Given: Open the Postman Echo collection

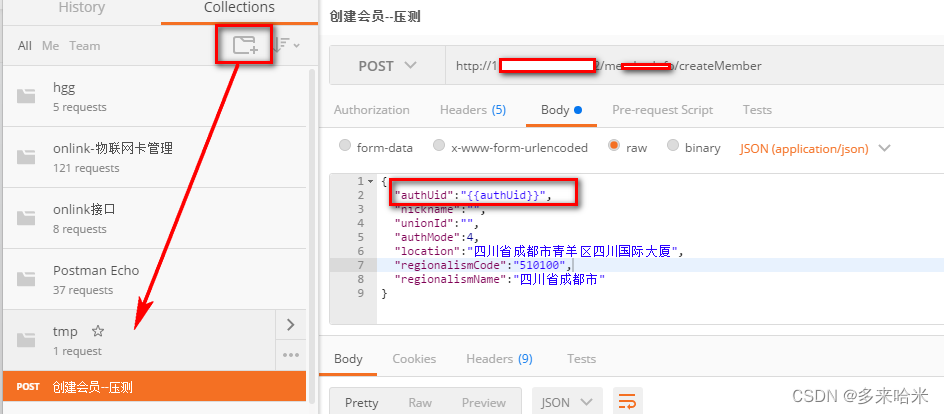Looking at the screenshot, I should coord(155,279).
